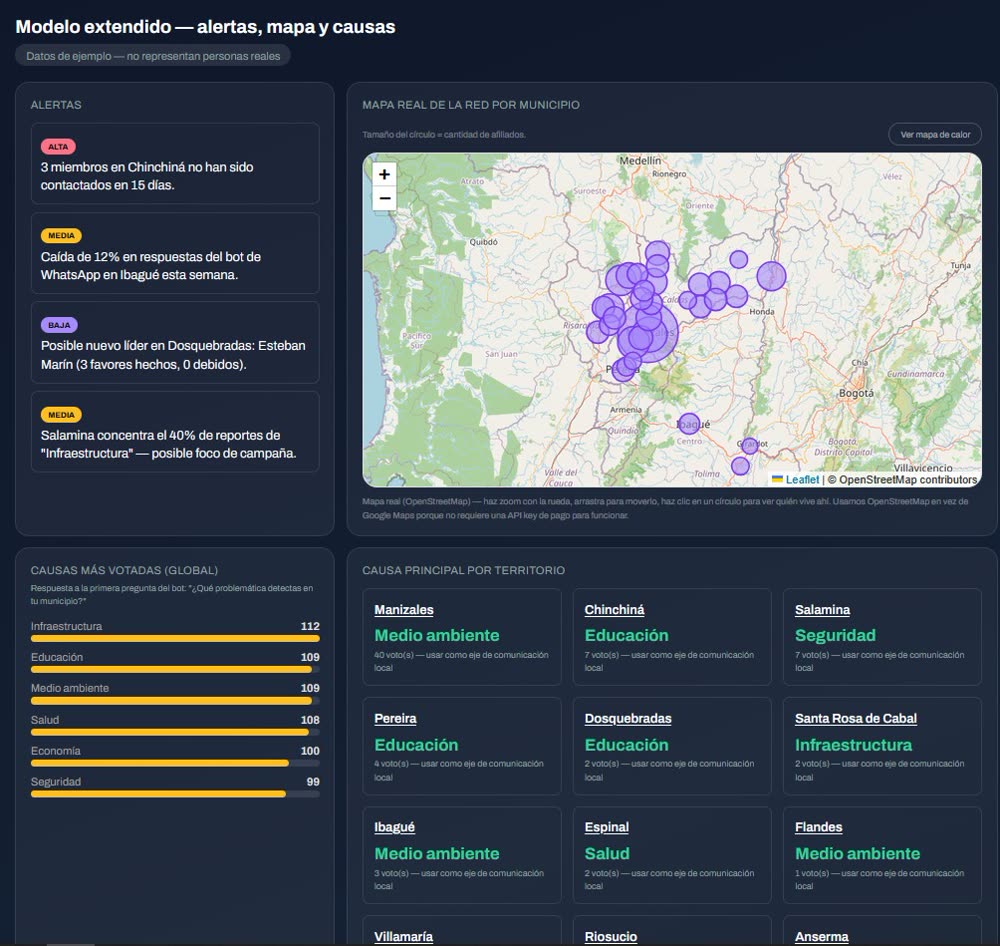Click the vote count '99' for Seguridad
The width and height of the screenshot is (1000, 946).
[x=313, y=782]
